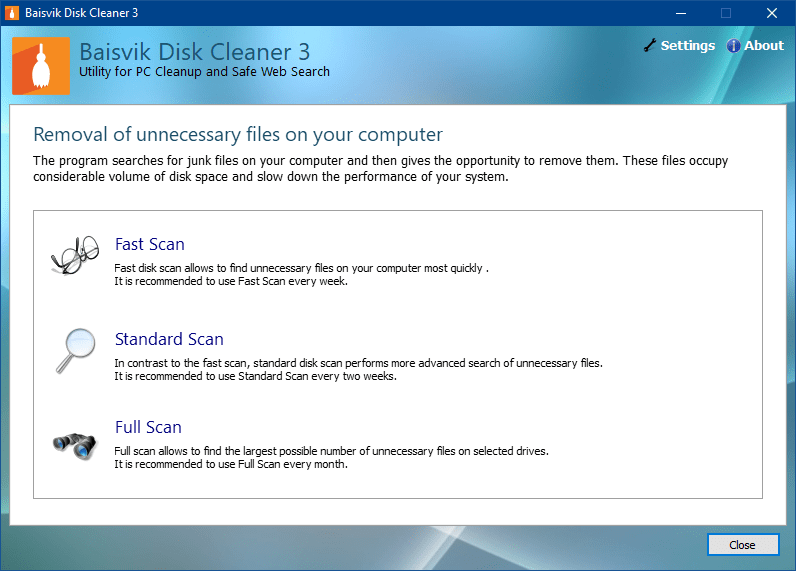Click the 'The program searches for junk files' paragraph
This screenshot has height=571, width=796.
click(x=381, y=169)
